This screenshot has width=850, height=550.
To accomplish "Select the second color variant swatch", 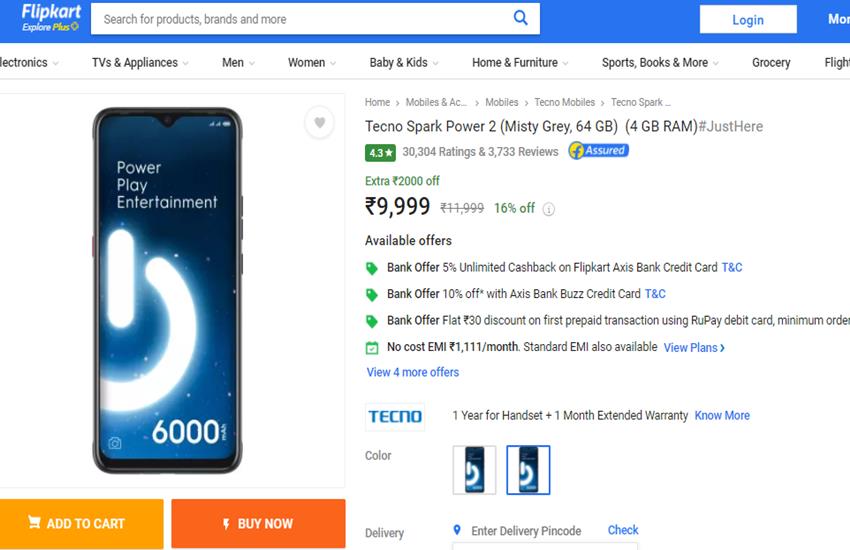I will (x=528, y=470).
